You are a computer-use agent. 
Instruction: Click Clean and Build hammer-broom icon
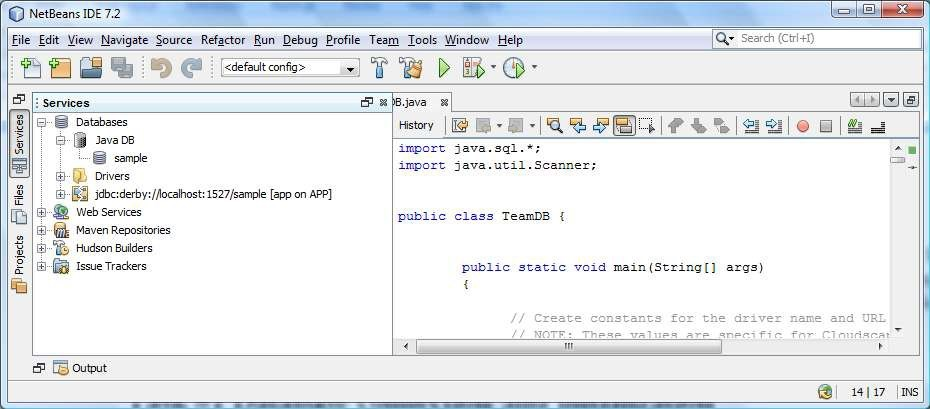click(x=410, y=68)
